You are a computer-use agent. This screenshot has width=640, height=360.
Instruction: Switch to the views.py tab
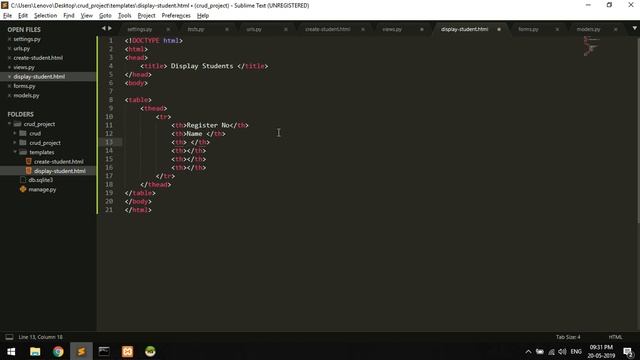(392, 29)
